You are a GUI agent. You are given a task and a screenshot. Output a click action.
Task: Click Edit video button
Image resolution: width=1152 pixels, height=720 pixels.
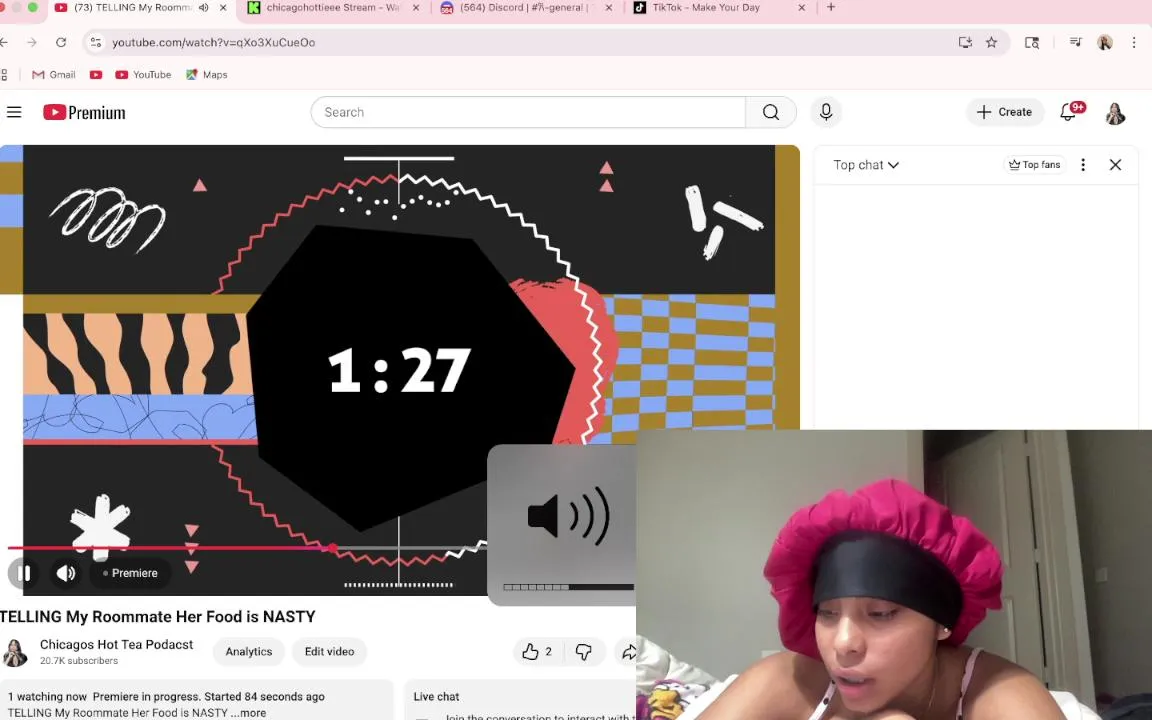click(x=329, y=652)
